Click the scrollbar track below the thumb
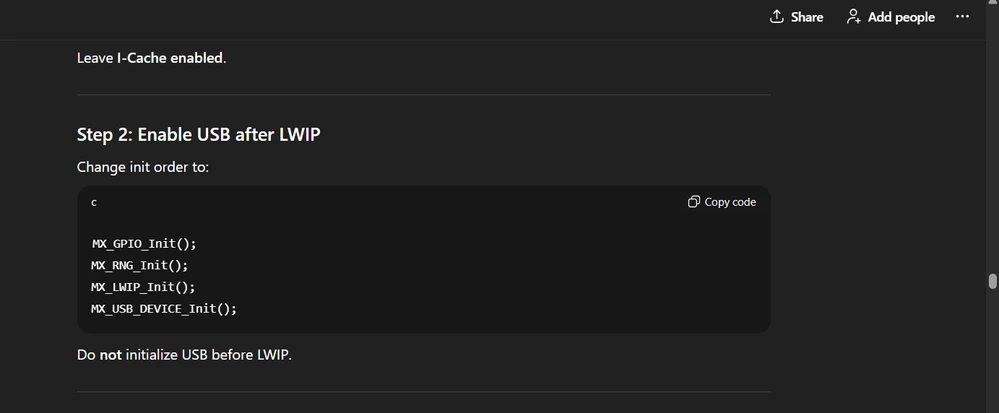The image size is (999, 413). [x=992, y=351]
